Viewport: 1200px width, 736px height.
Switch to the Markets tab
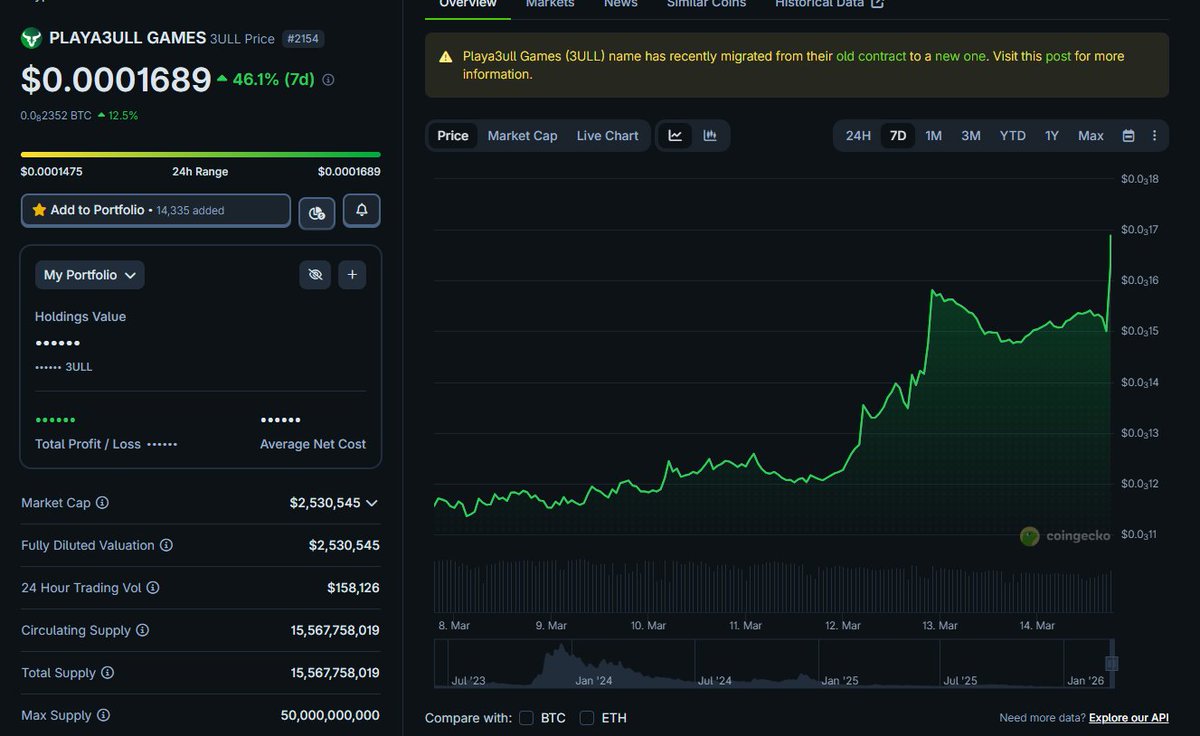click(x=550, y=4)
